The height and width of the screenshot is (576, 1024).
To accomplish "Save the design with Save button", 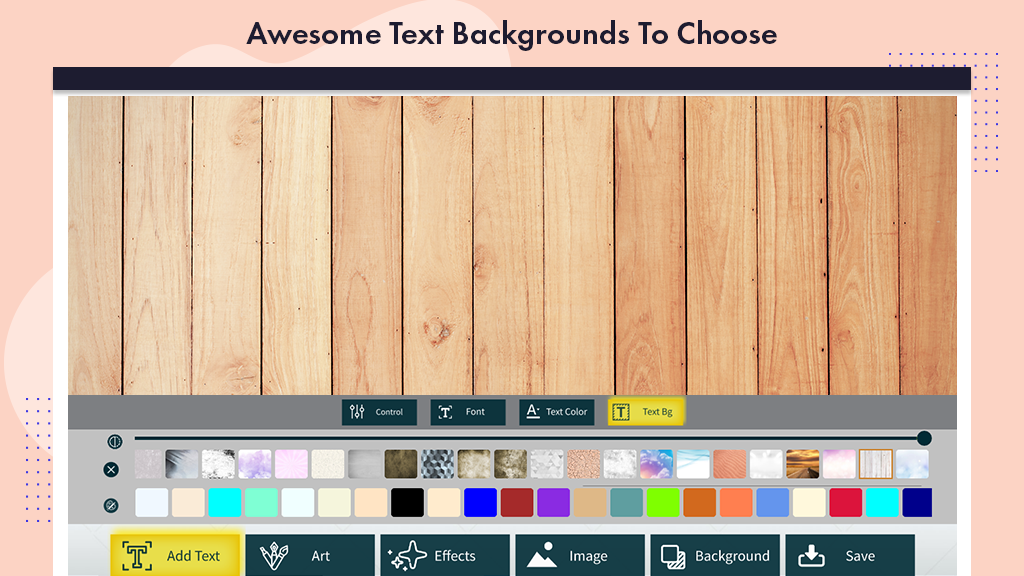I will pos(850,556).
